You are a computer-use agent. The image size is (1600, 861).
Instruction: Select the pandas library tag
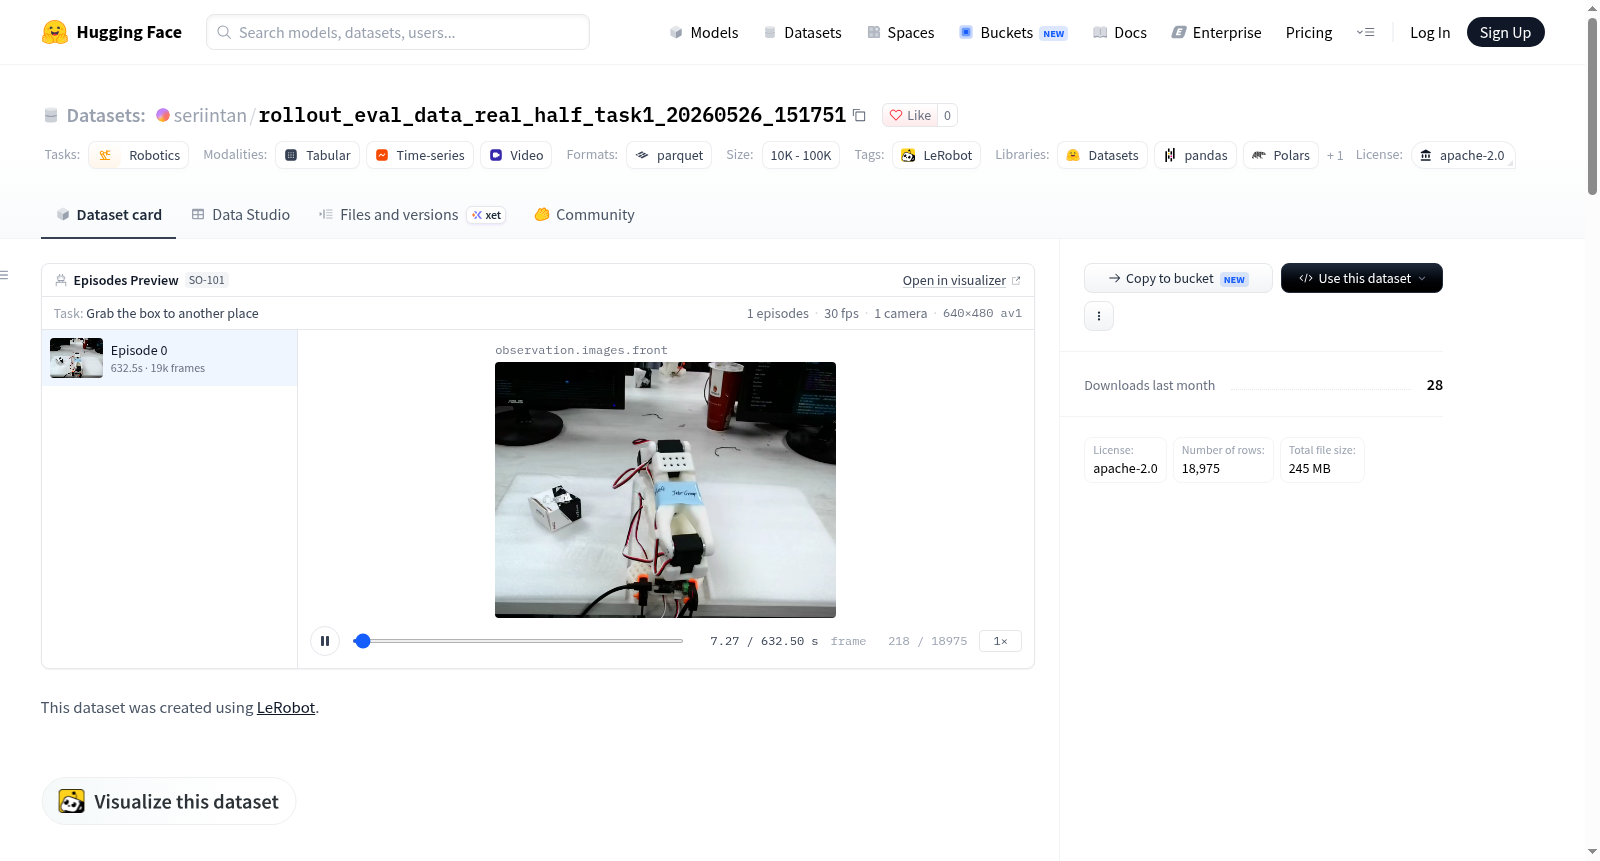(x=1196, y=155)
